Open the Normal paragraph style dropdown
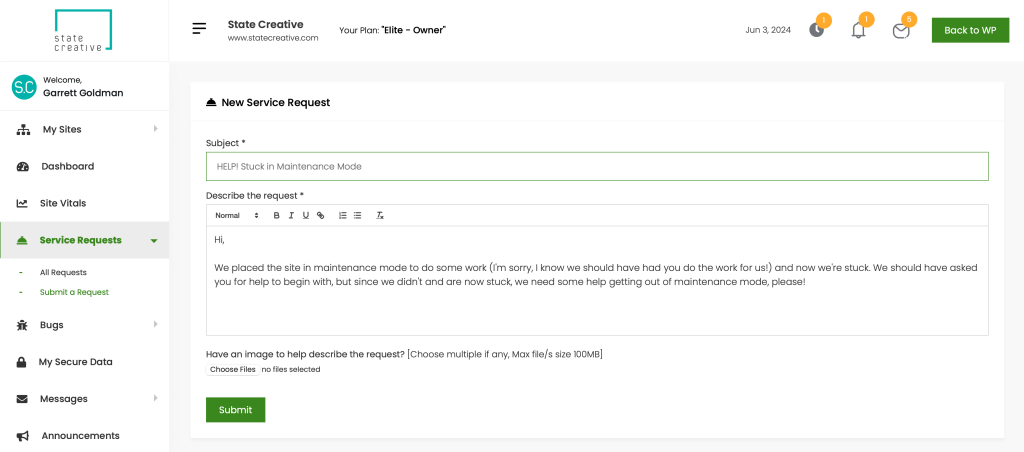The image size is (1024, 452). click(237, 216)
